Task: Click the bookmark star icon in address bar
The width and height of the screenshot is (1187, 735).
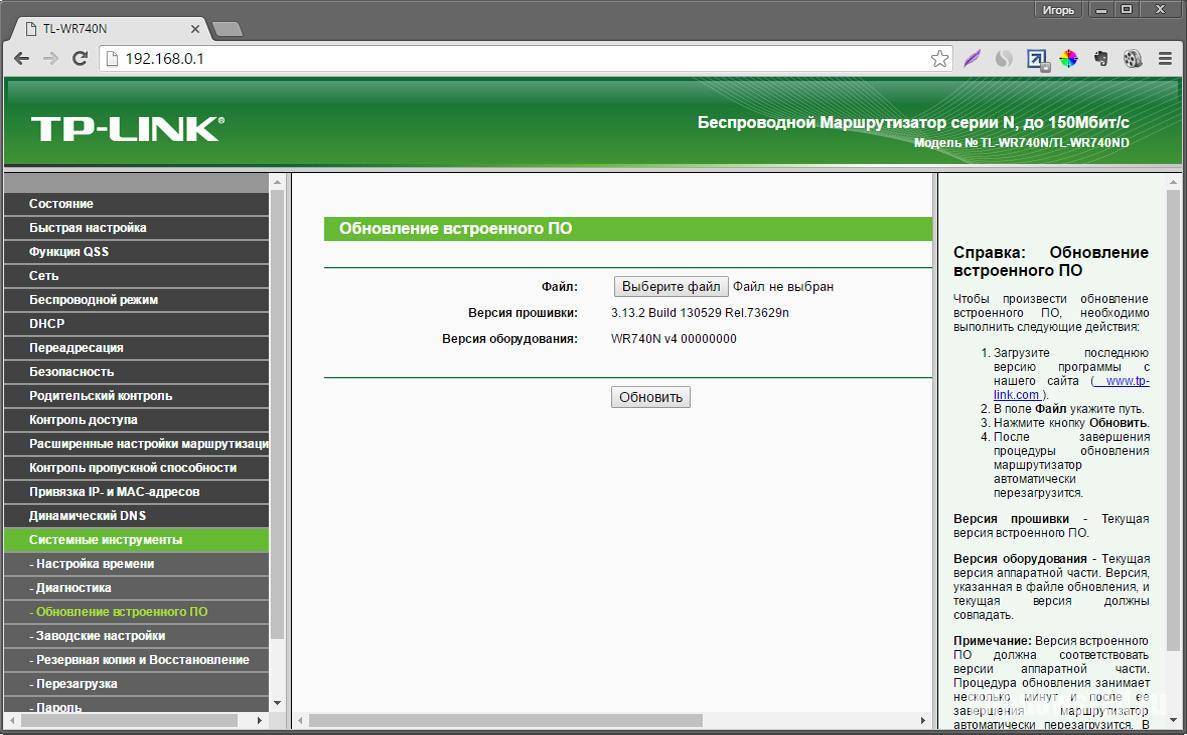Action: coord(939,59)
